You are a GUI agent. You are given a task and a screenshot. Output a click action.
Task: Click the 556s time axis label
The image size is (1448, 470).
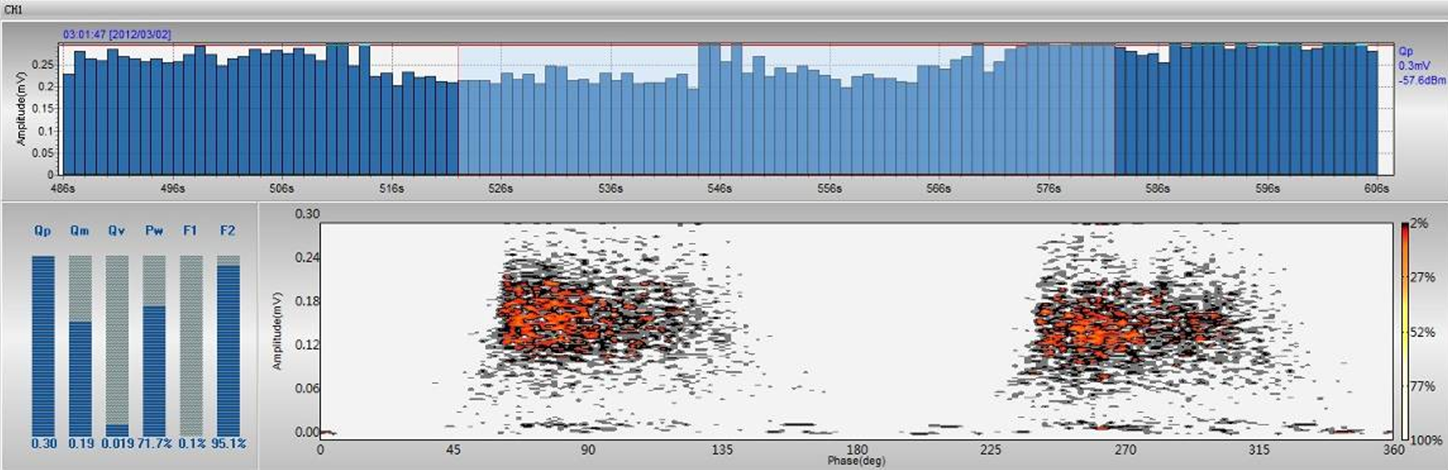829,187
